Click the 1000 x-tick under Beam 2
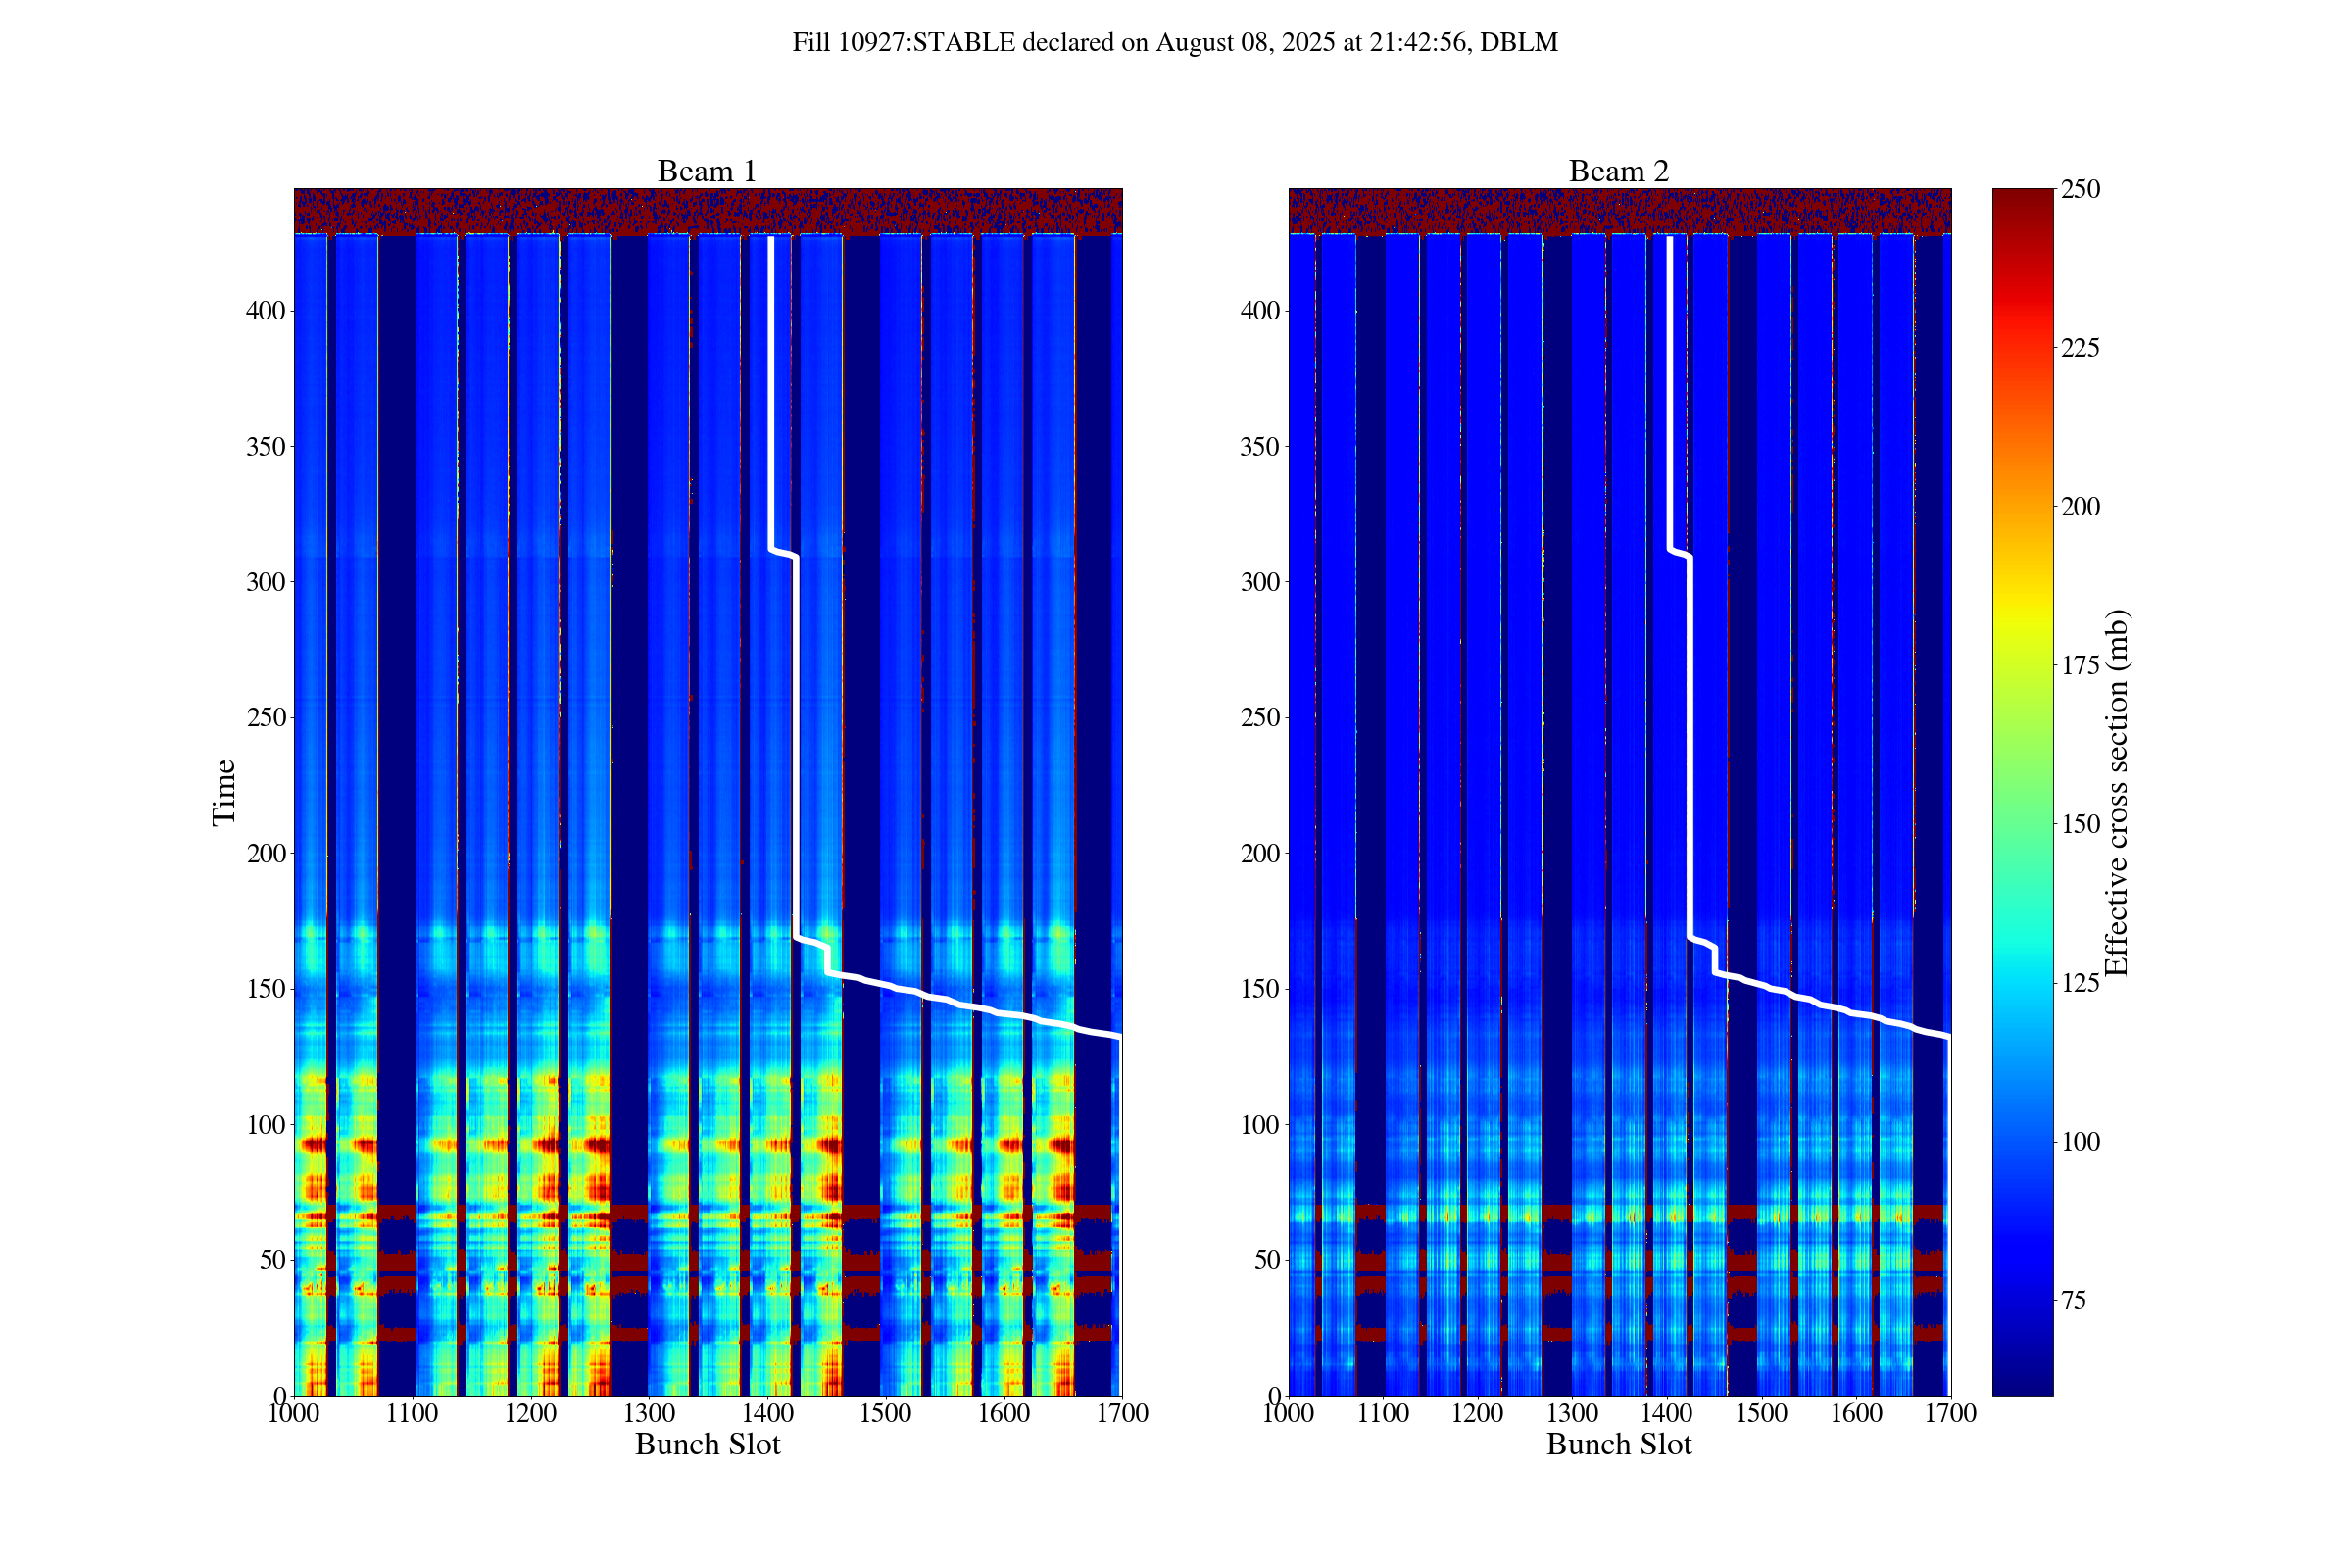This screenshot has width=2352, height=1568. click(x=1289, y=1413)
